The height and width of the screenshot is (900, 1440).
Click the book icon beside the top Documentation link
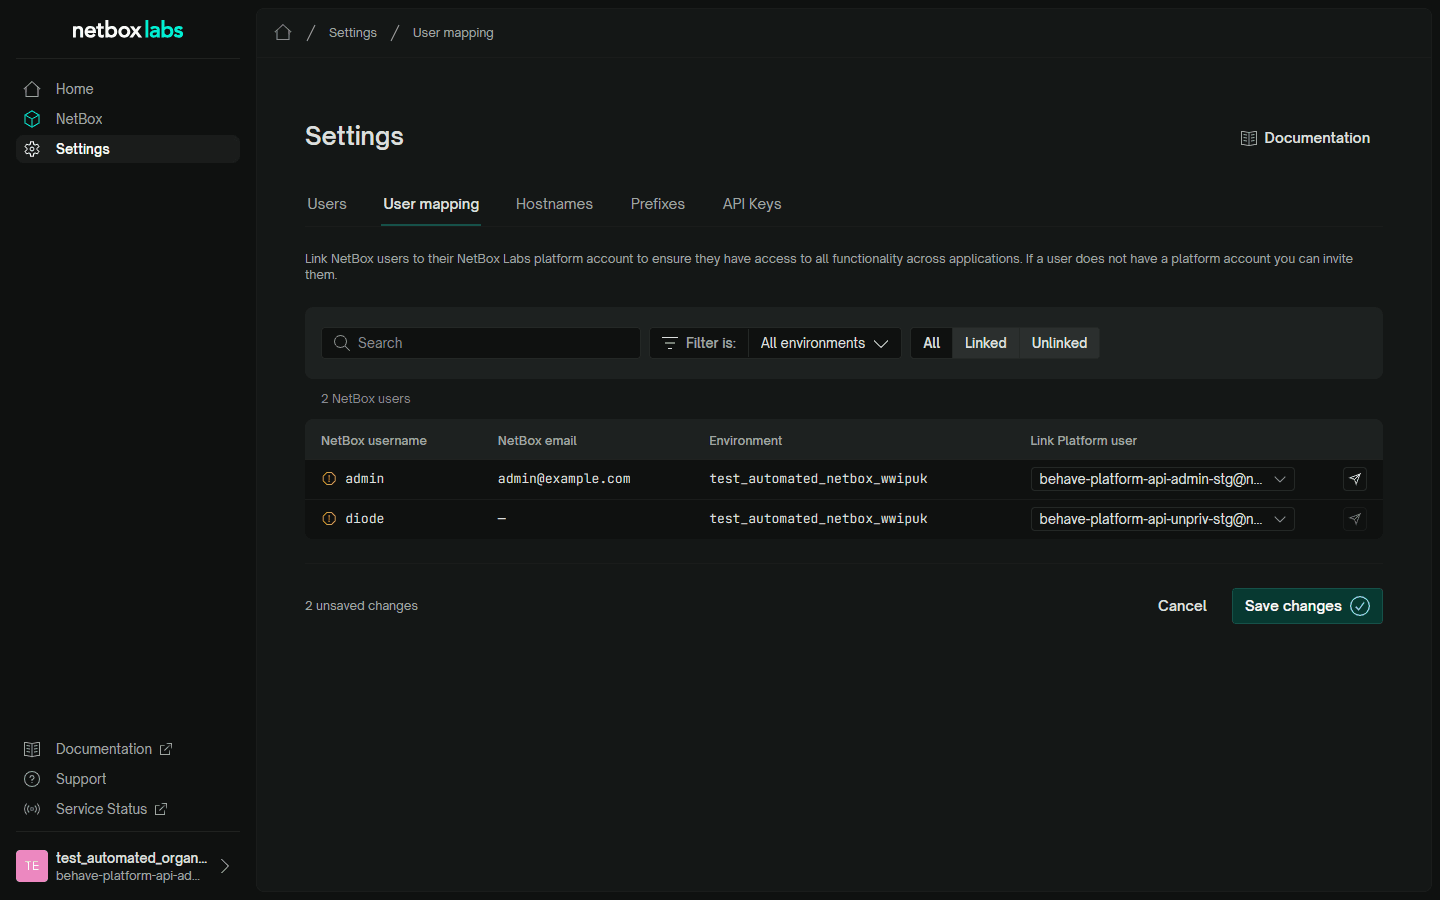coord(1249,138)
